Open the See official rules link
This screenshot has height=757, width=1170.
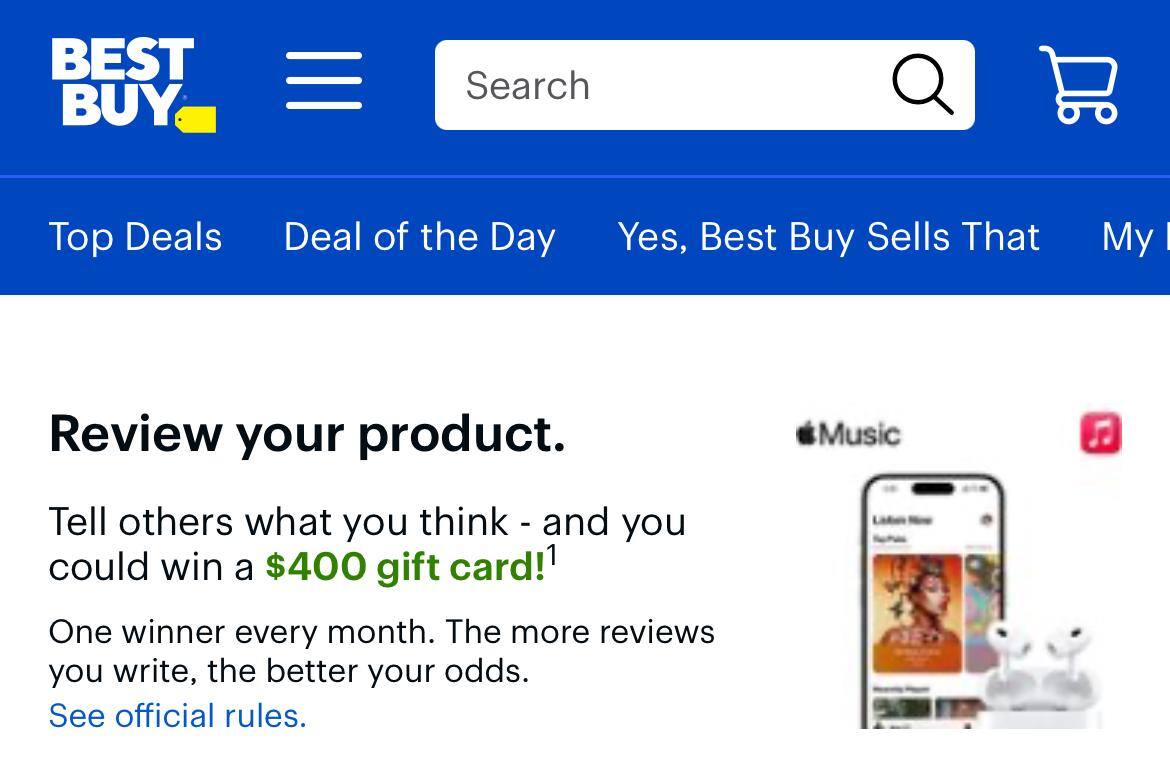(177, 715)
